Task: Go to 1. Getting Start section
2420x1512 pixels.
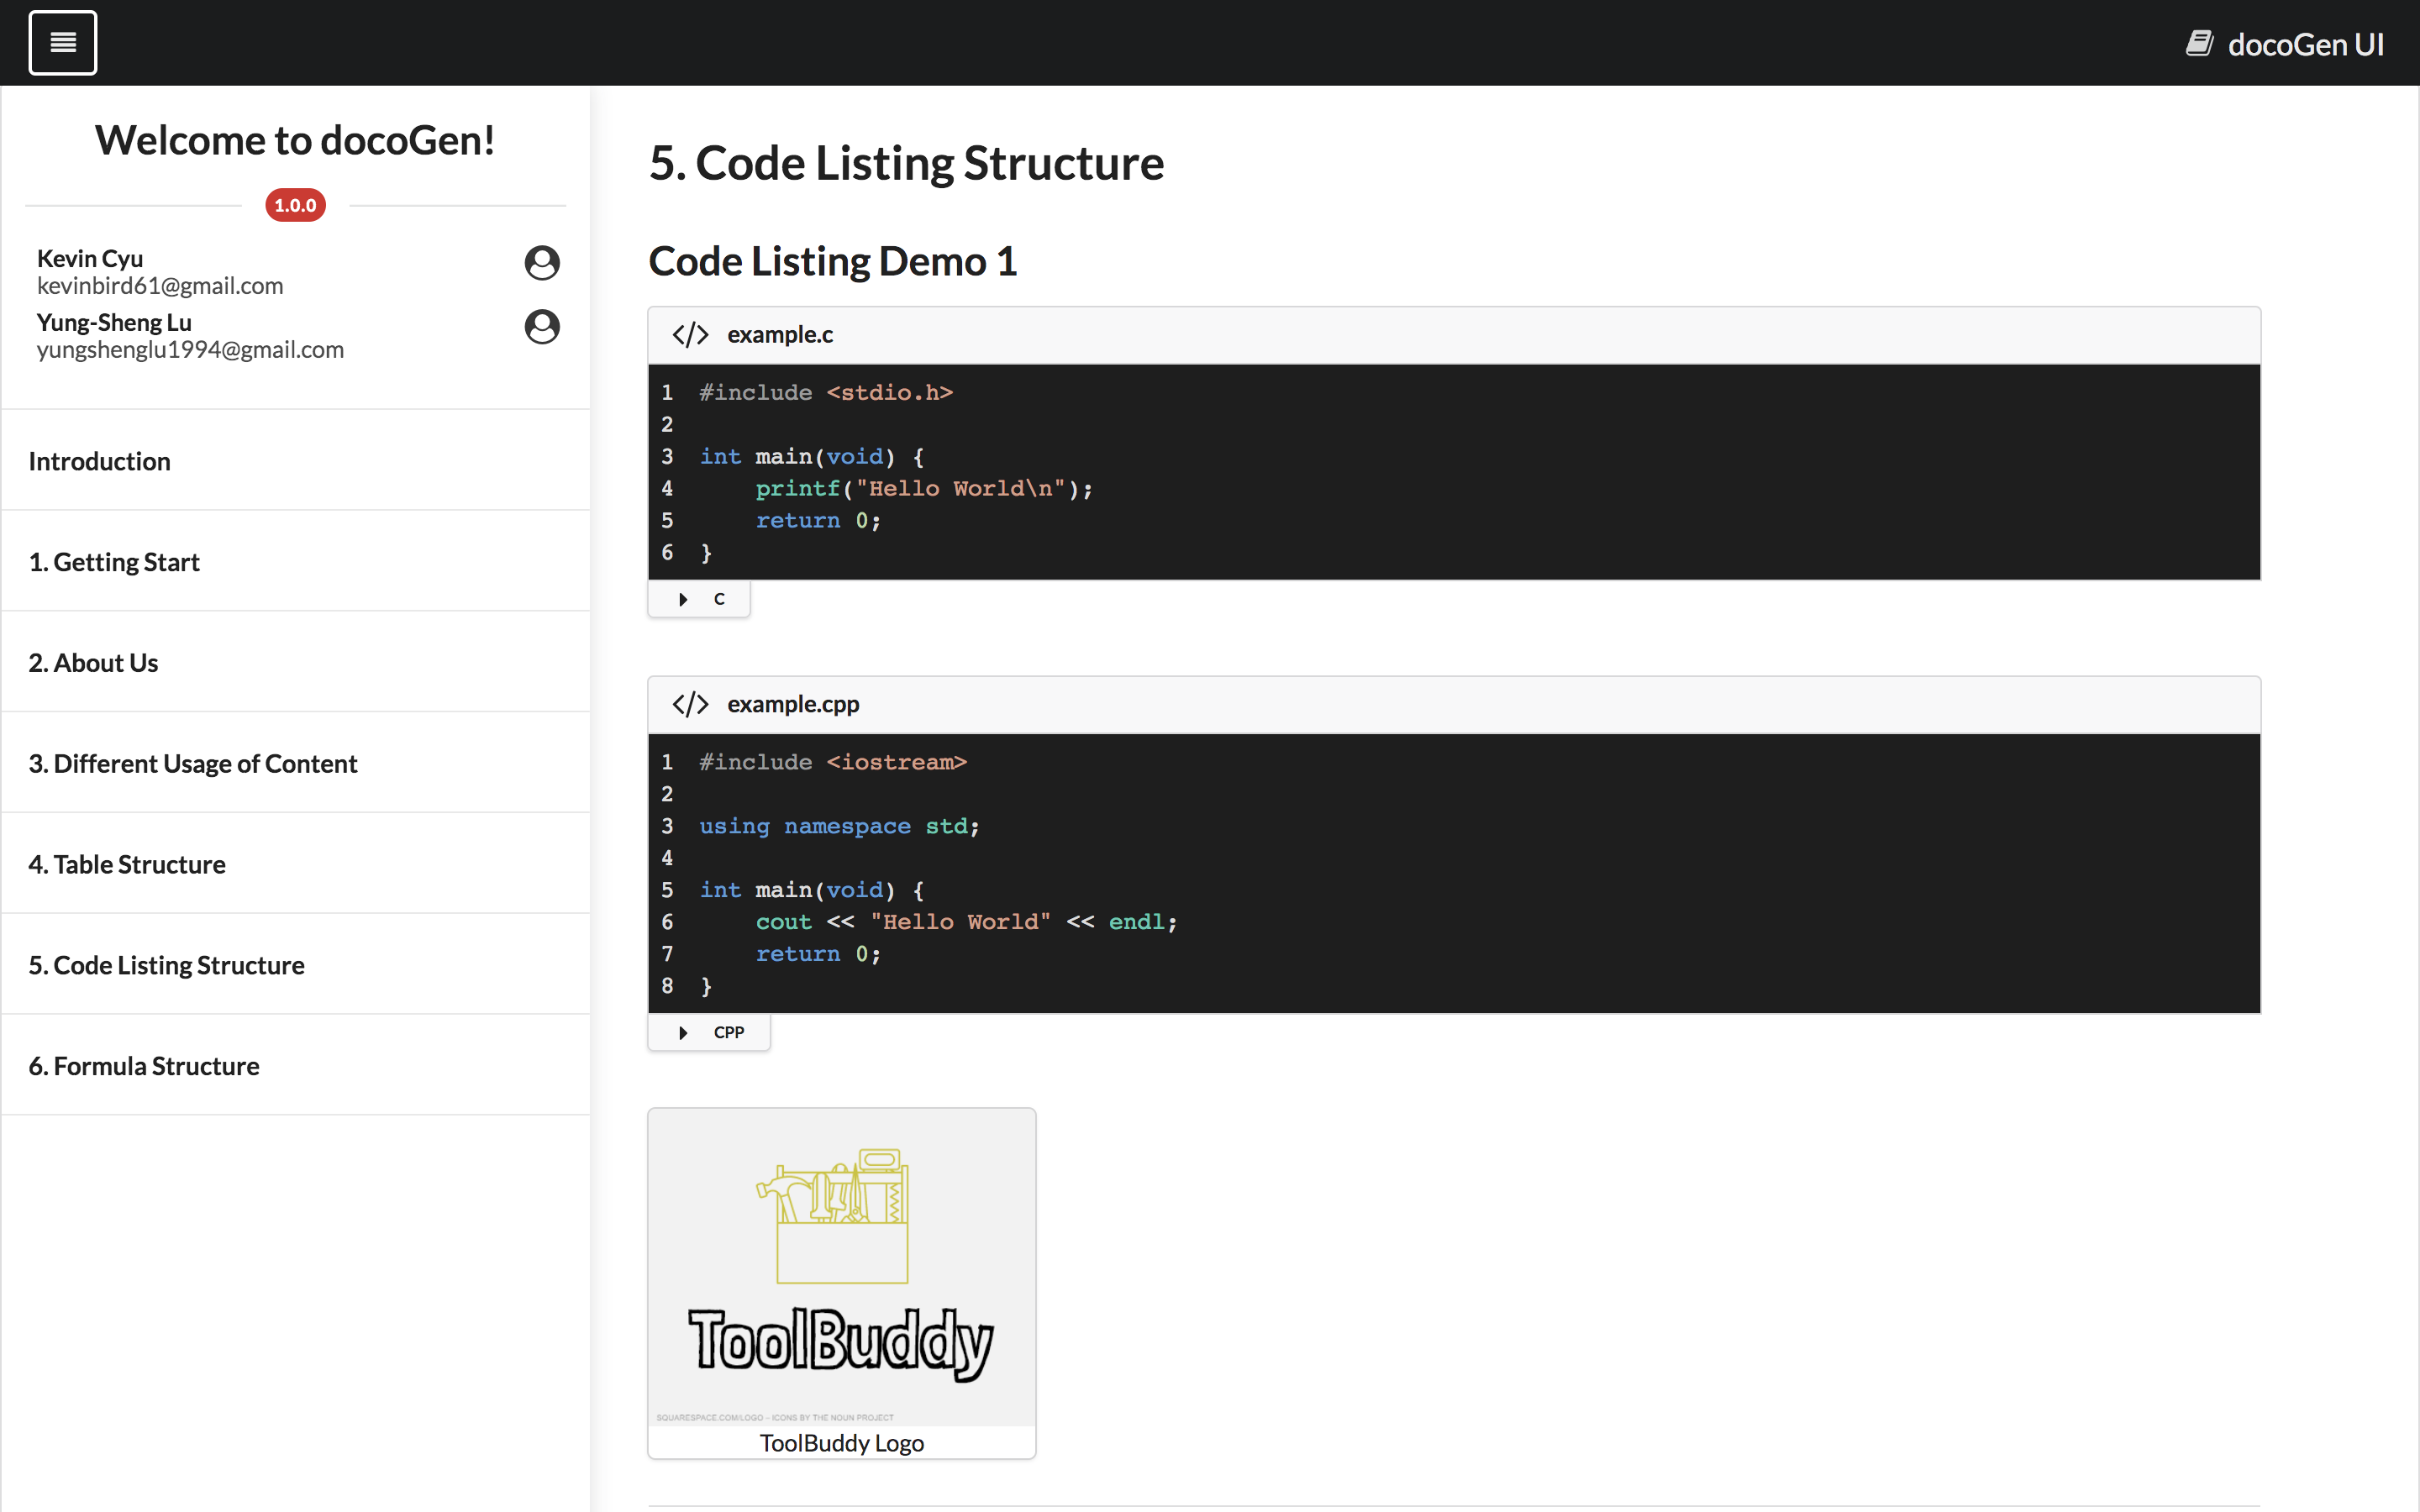Action: 114,562
